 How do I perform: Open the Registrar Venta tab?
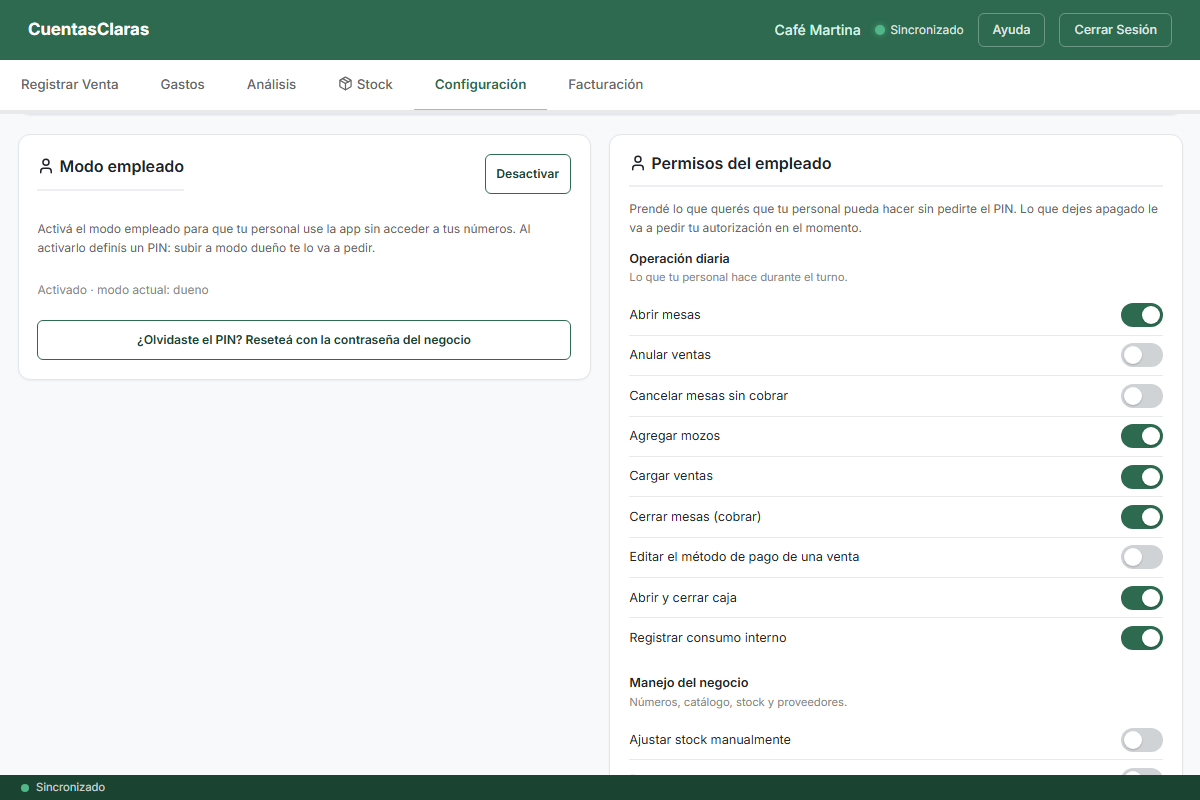(x=70, y=85)
